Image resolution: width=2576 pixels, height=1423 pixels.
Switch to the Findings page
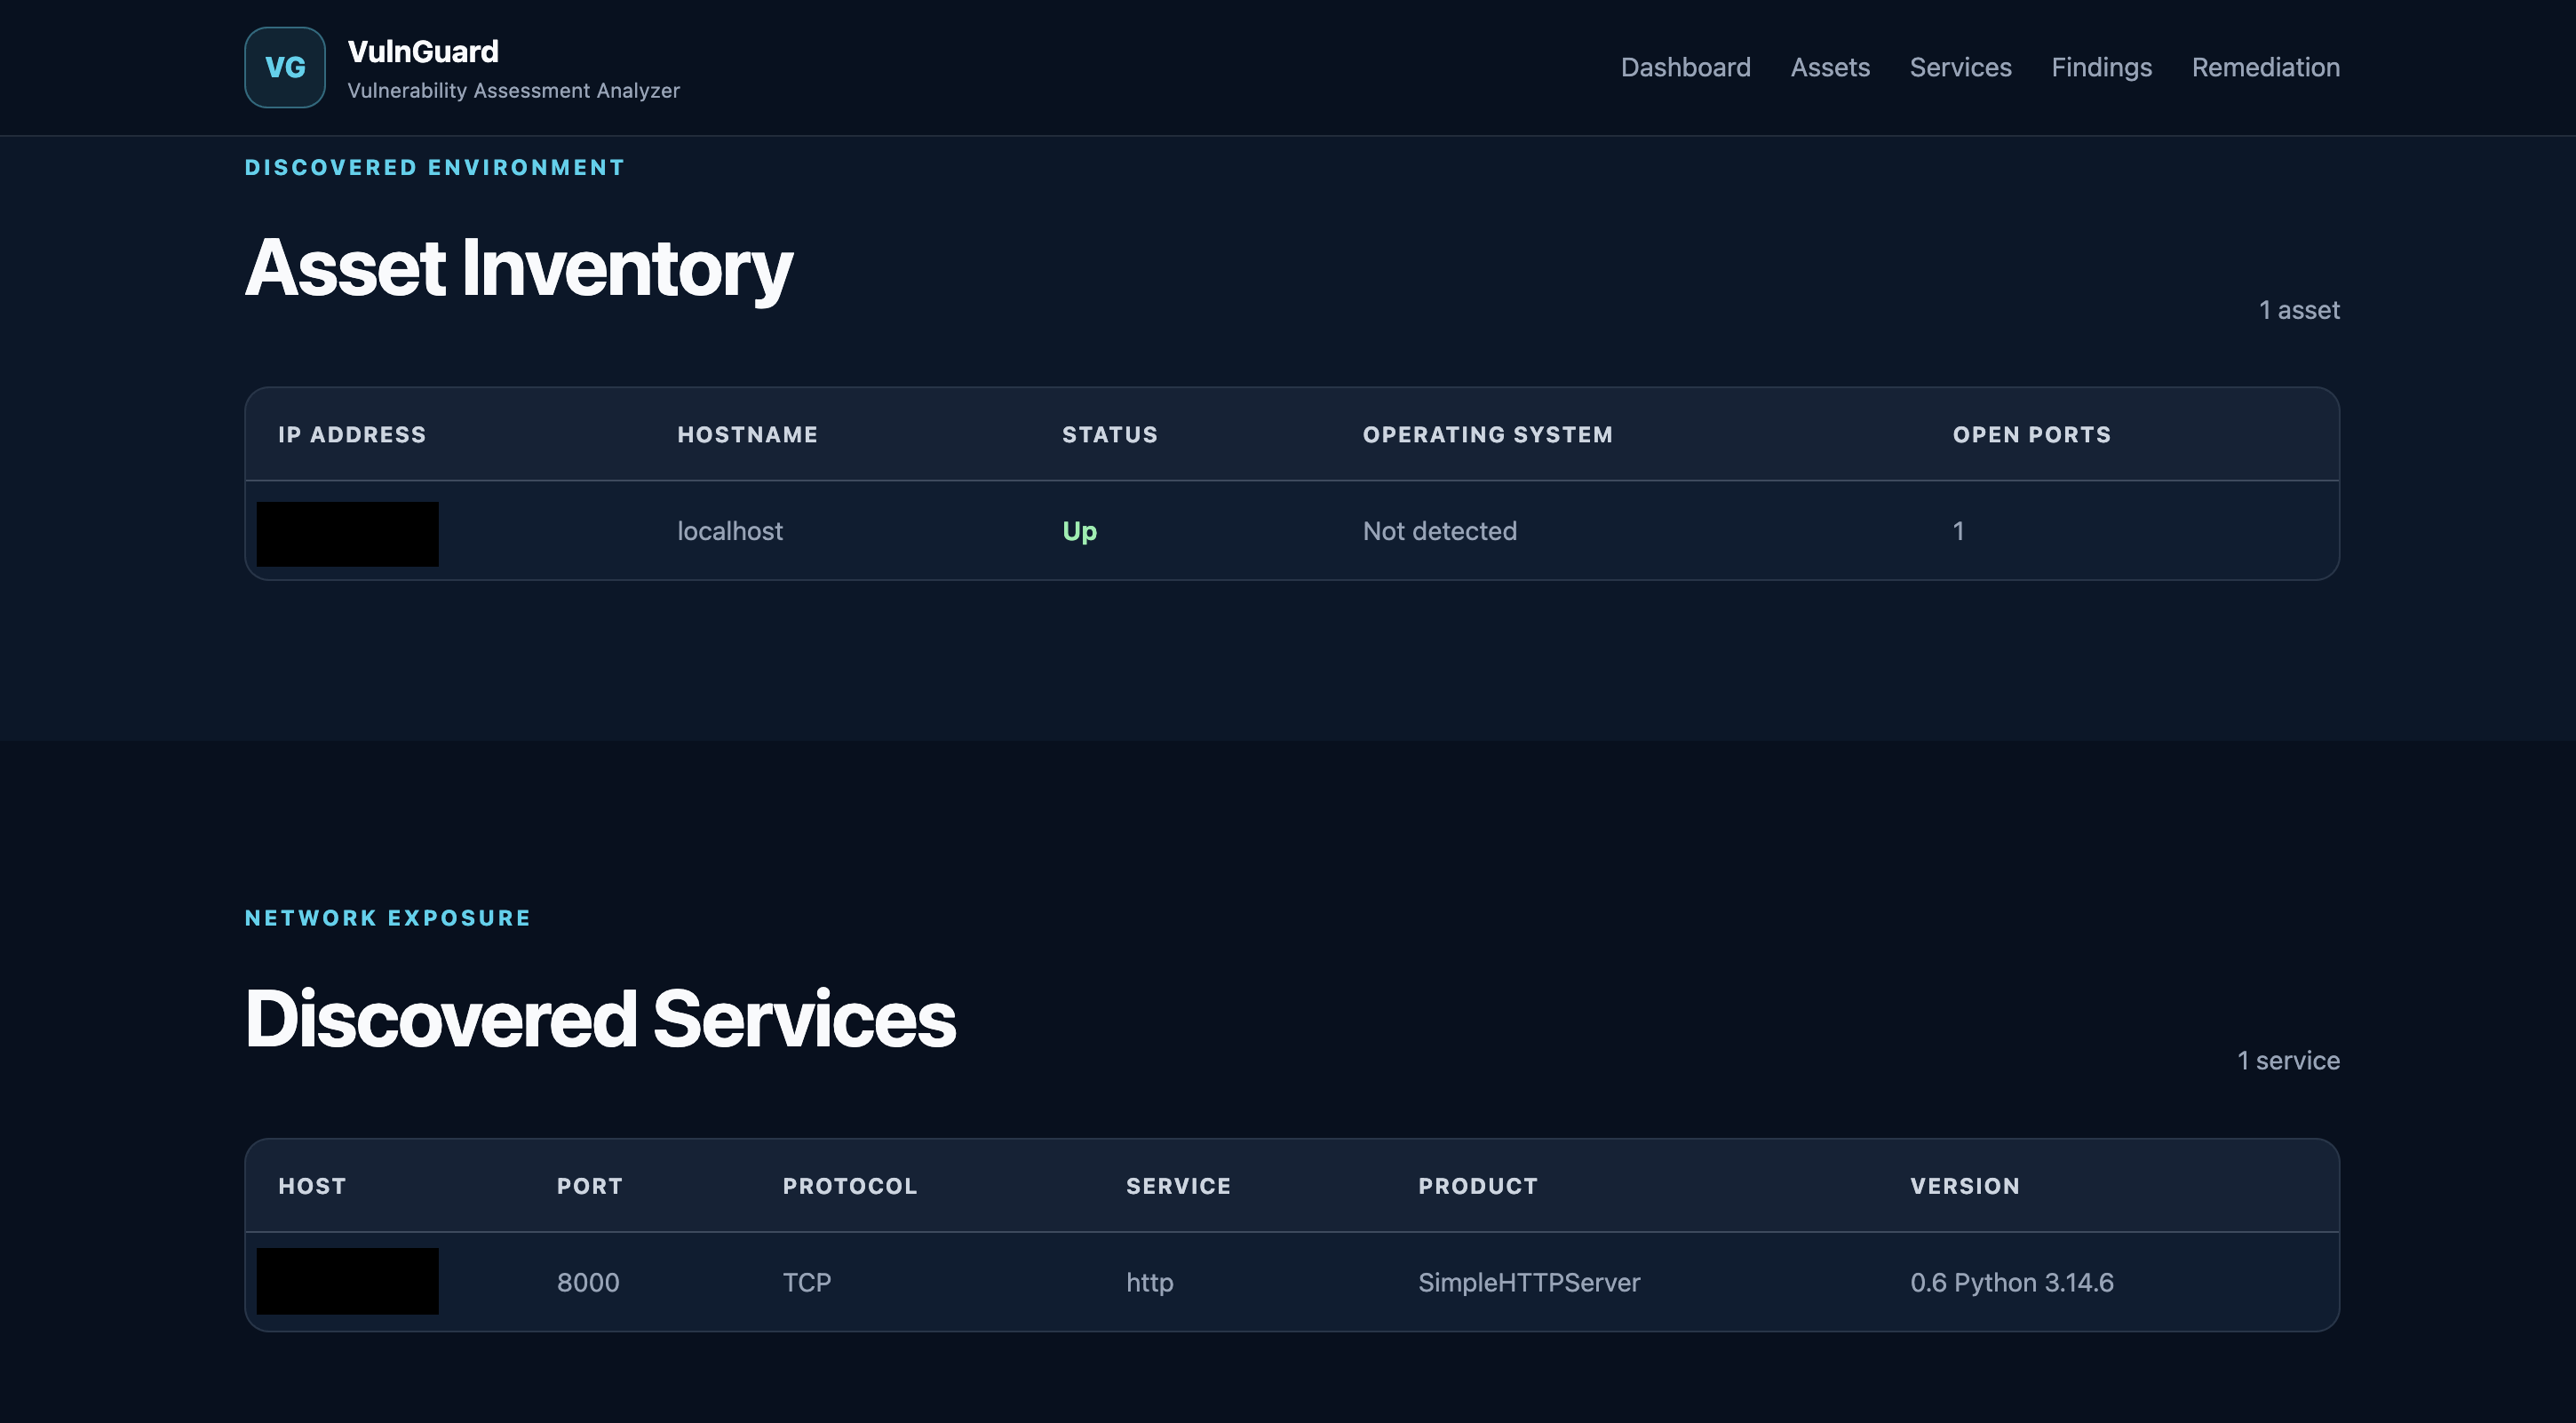coord(2101,67)
